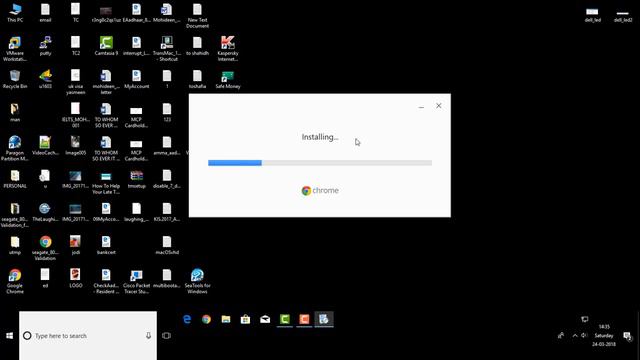The image size is (640, 360).
Task: Click the active installer taskbar icon
Action: tap(324, 319)
